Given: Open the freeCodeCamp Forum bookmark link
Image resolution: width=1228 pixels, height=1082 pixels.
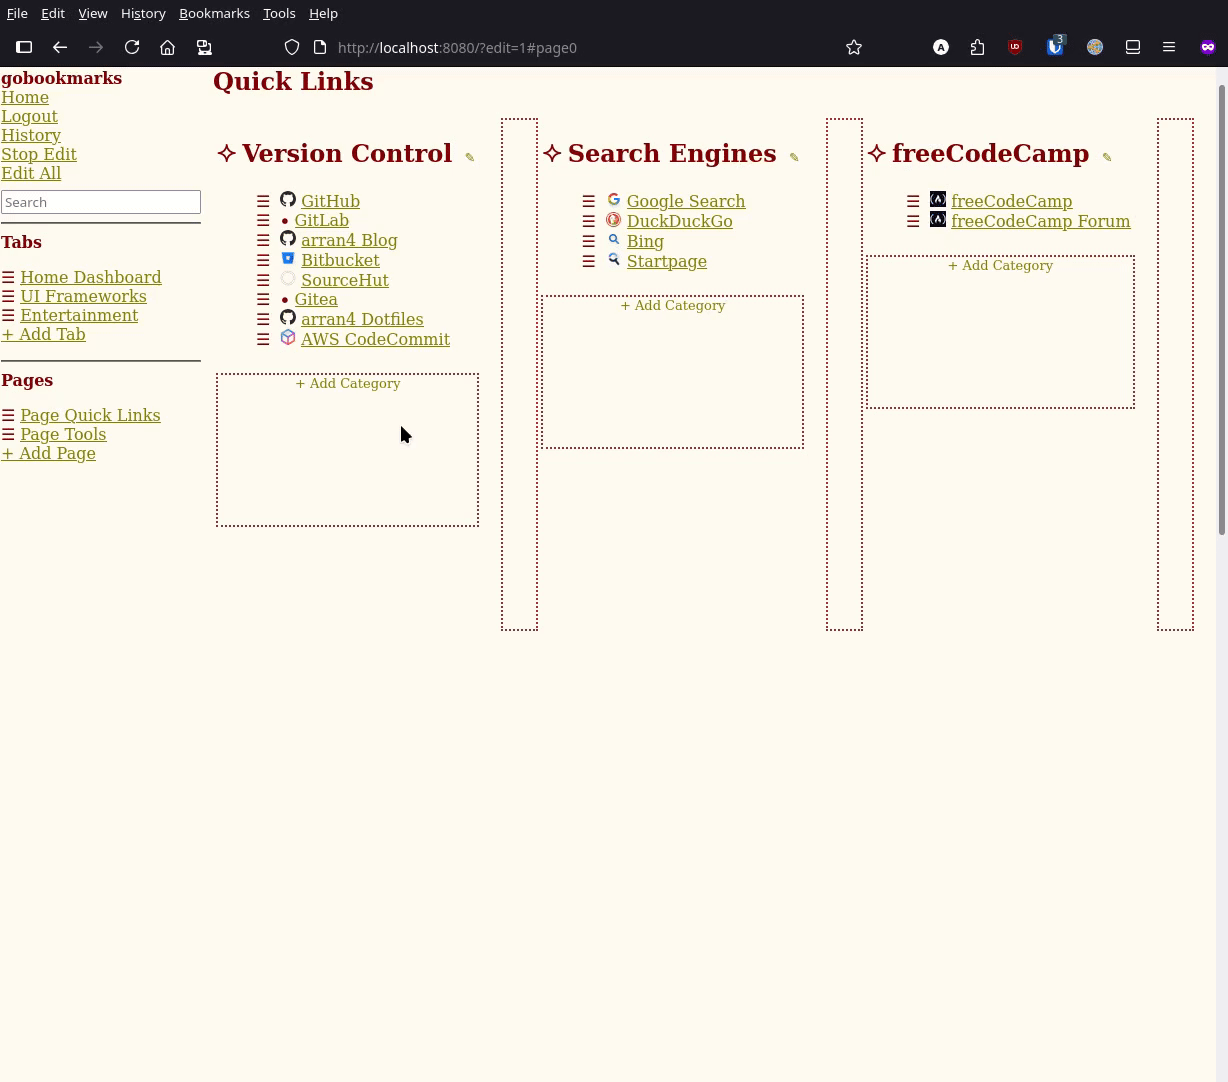Looking at the screenshot, I should click(x=1040, y=221).
